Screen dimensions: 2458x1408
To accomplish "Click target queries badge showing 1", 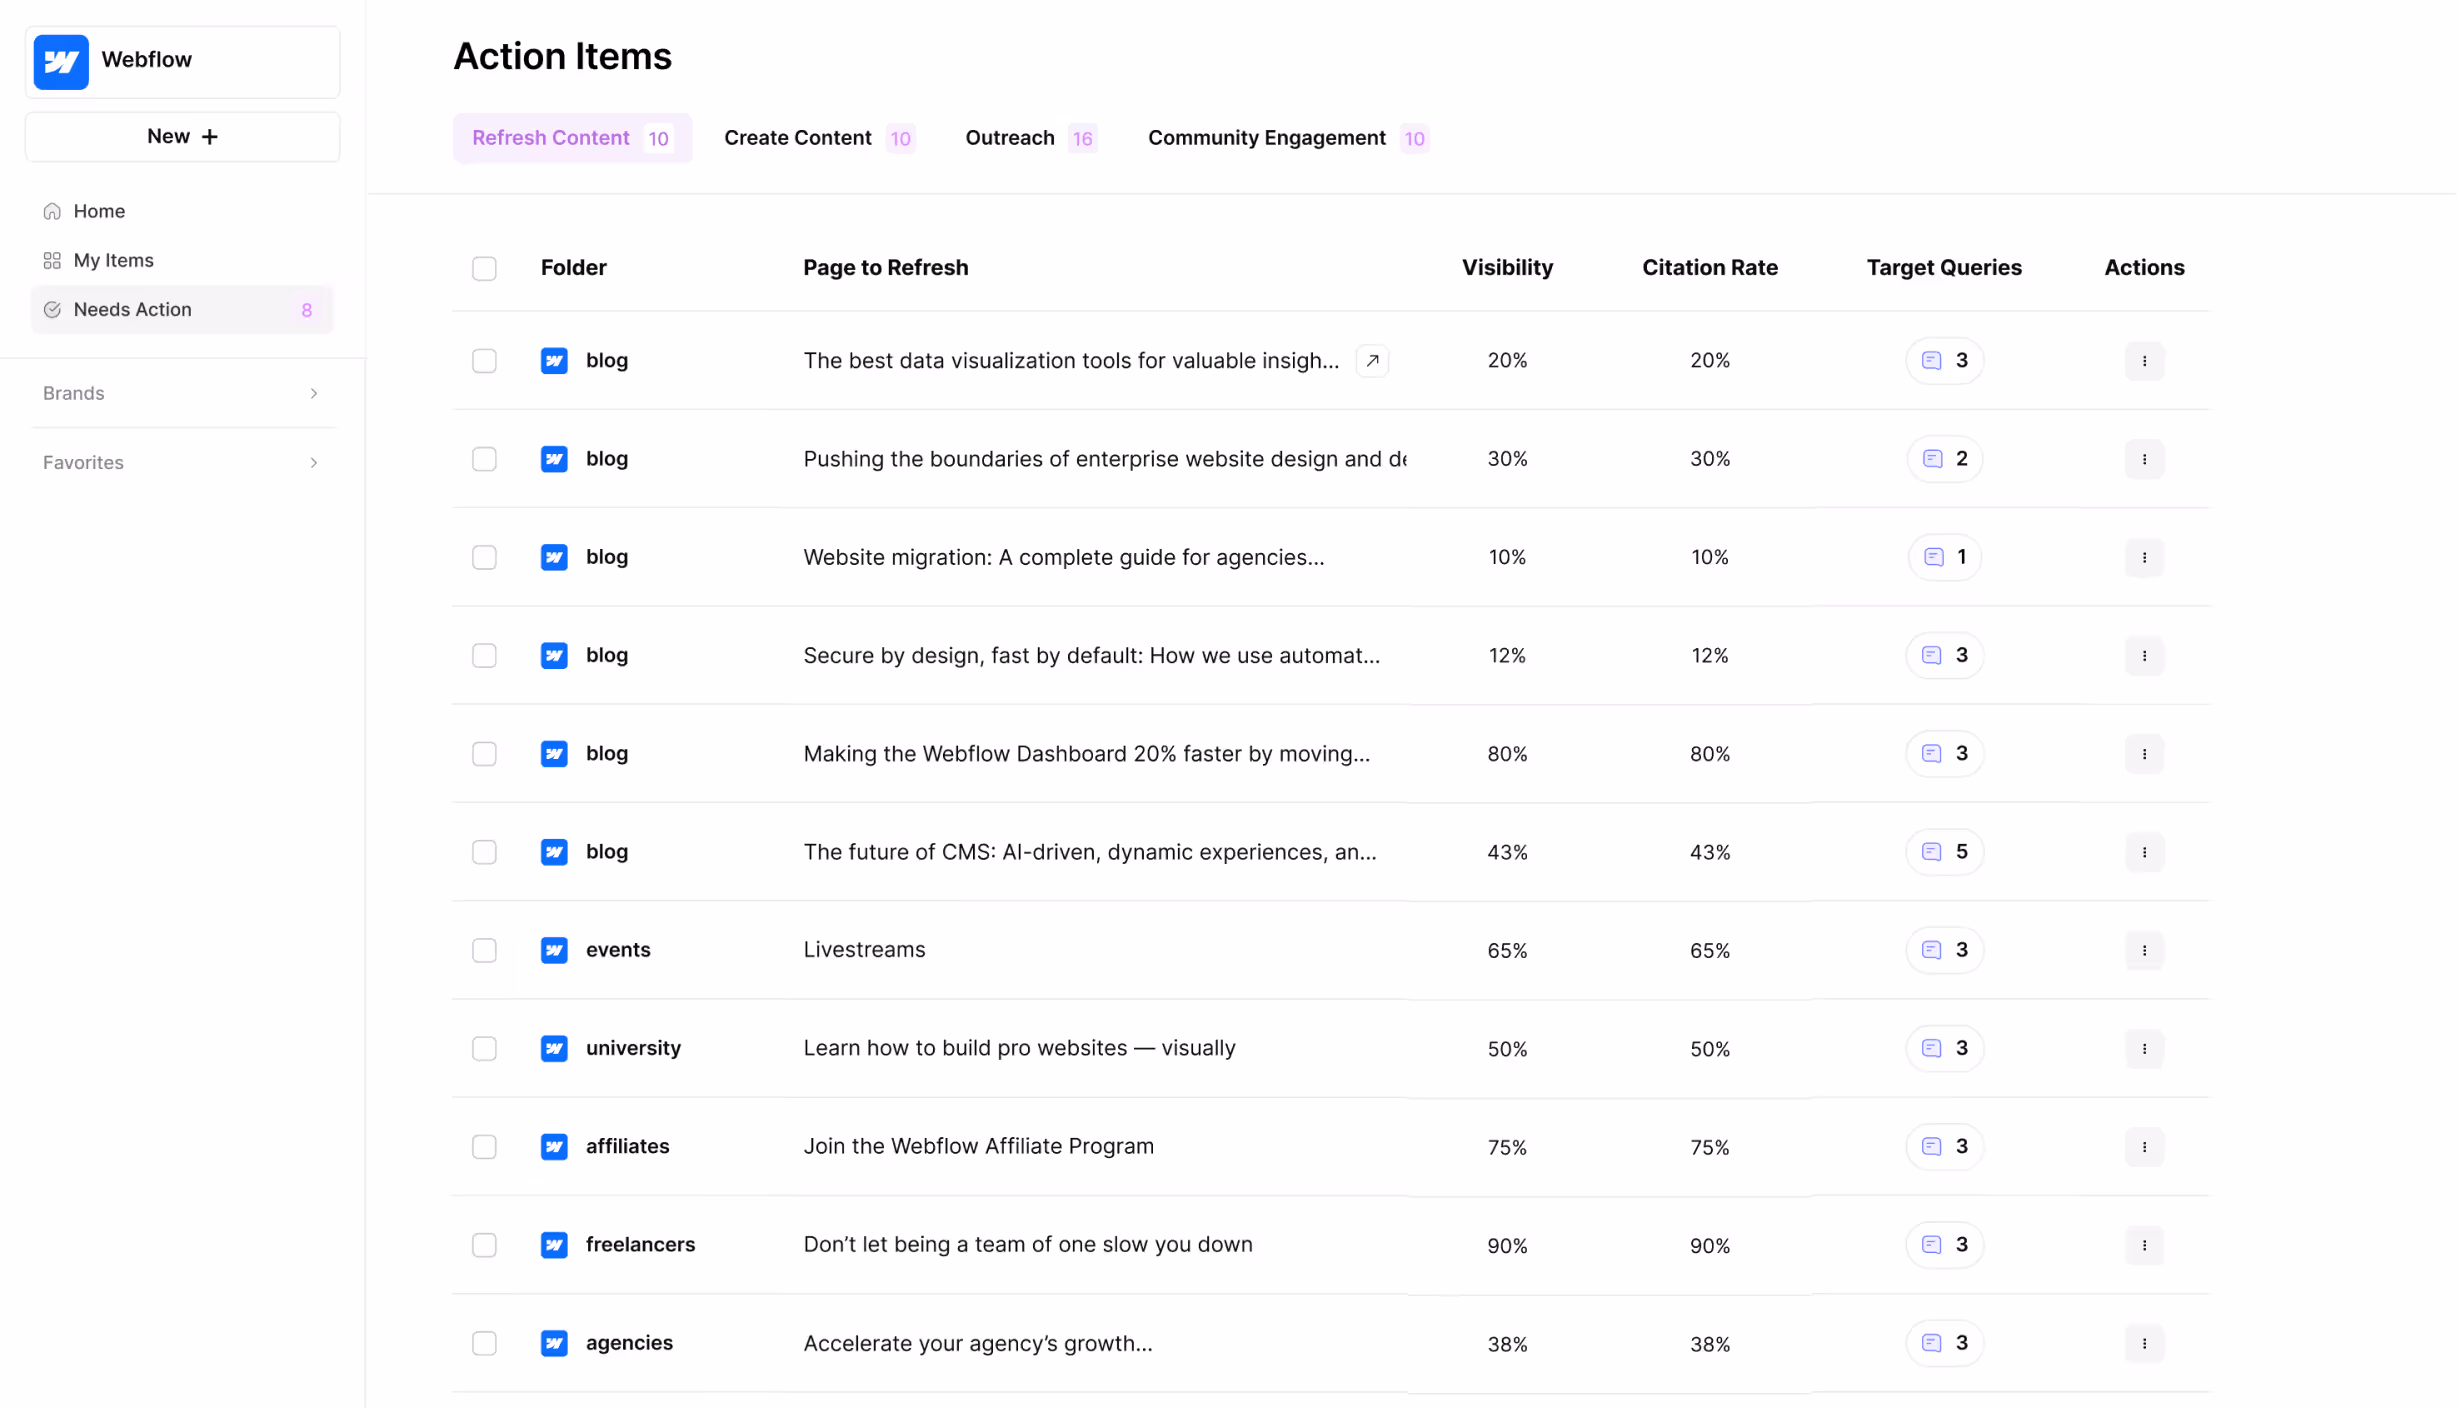I will [x=1944, y=557].
